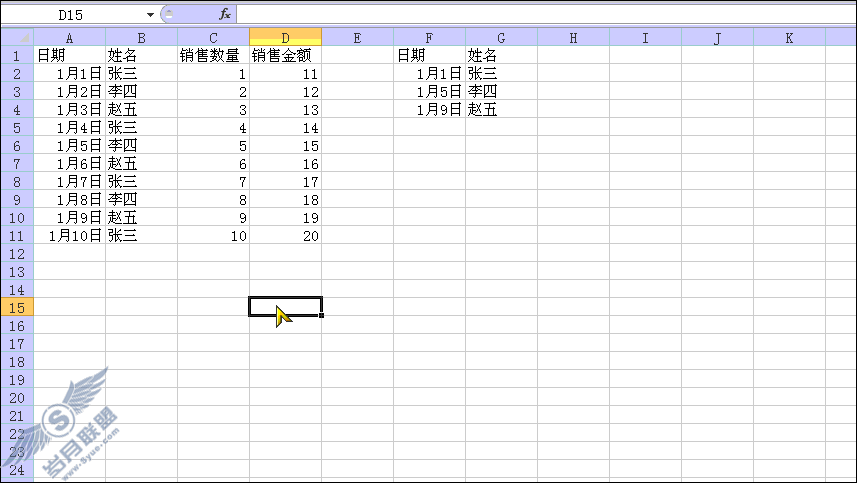Select column F header
857x483 pixels.
(430, 38)
